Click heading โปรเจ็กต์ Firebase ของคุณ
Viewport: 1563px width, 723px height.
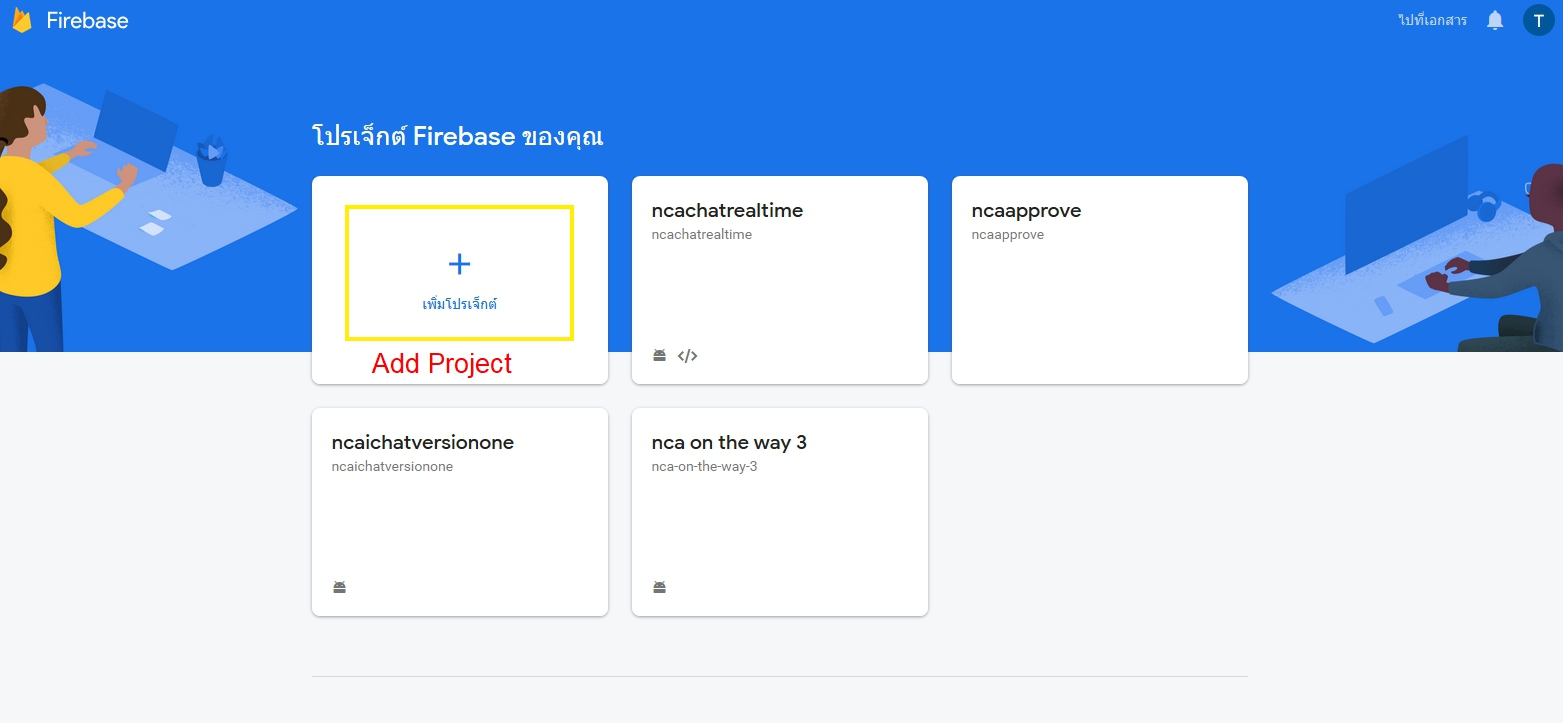point(458,136)
